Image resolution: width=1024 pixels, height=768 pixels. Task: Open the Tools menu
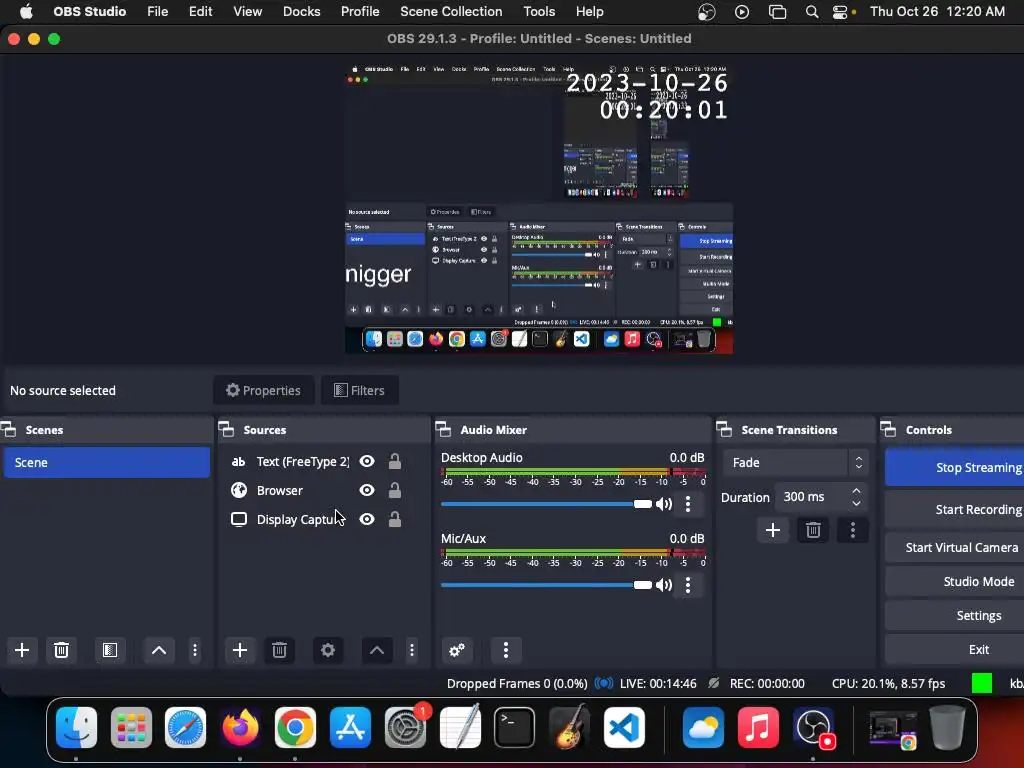tap(539, 12)
